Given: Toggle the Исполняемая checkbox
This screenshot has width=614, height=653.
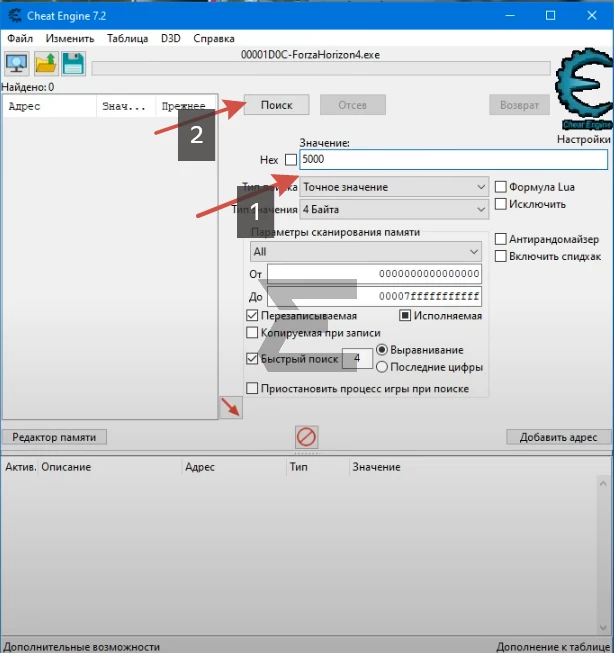Looking at the screenshot, I should pos(405,316).
